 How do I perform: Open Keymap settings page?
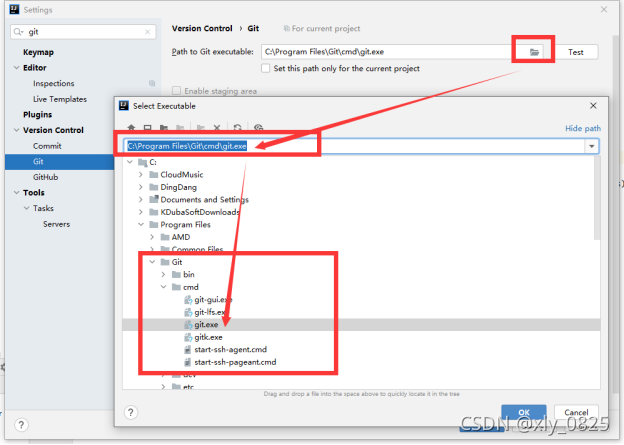coord(38,52)
